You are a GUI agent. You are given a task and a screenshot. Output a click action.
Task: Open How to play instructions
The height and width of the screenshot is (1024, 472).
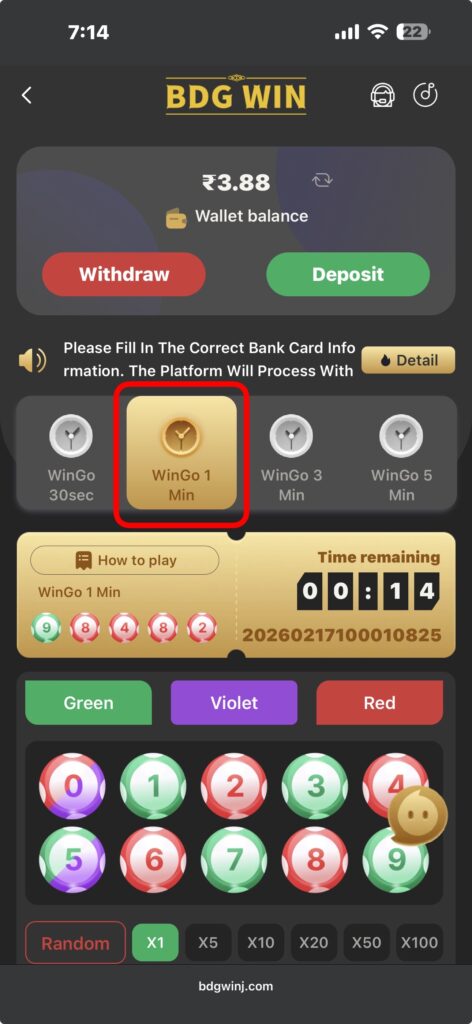point(125,560)
